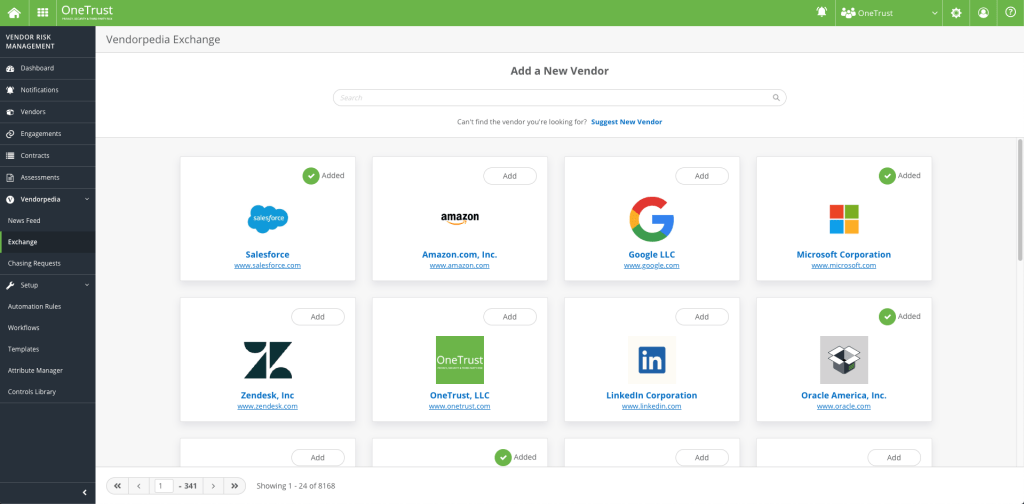1024x504 pixels.
Task: Collapse the sidebar with the arrow icon
Action: [85, 492]
